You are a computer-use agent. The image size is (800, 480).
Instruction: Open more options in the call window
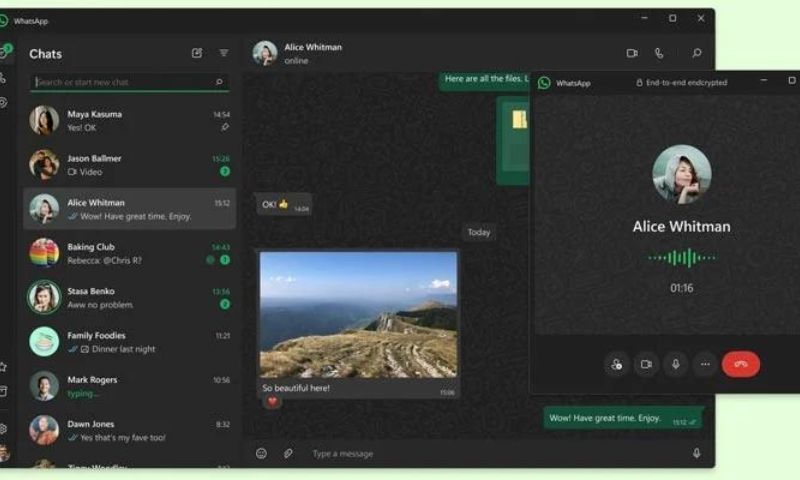coord(706,364)
